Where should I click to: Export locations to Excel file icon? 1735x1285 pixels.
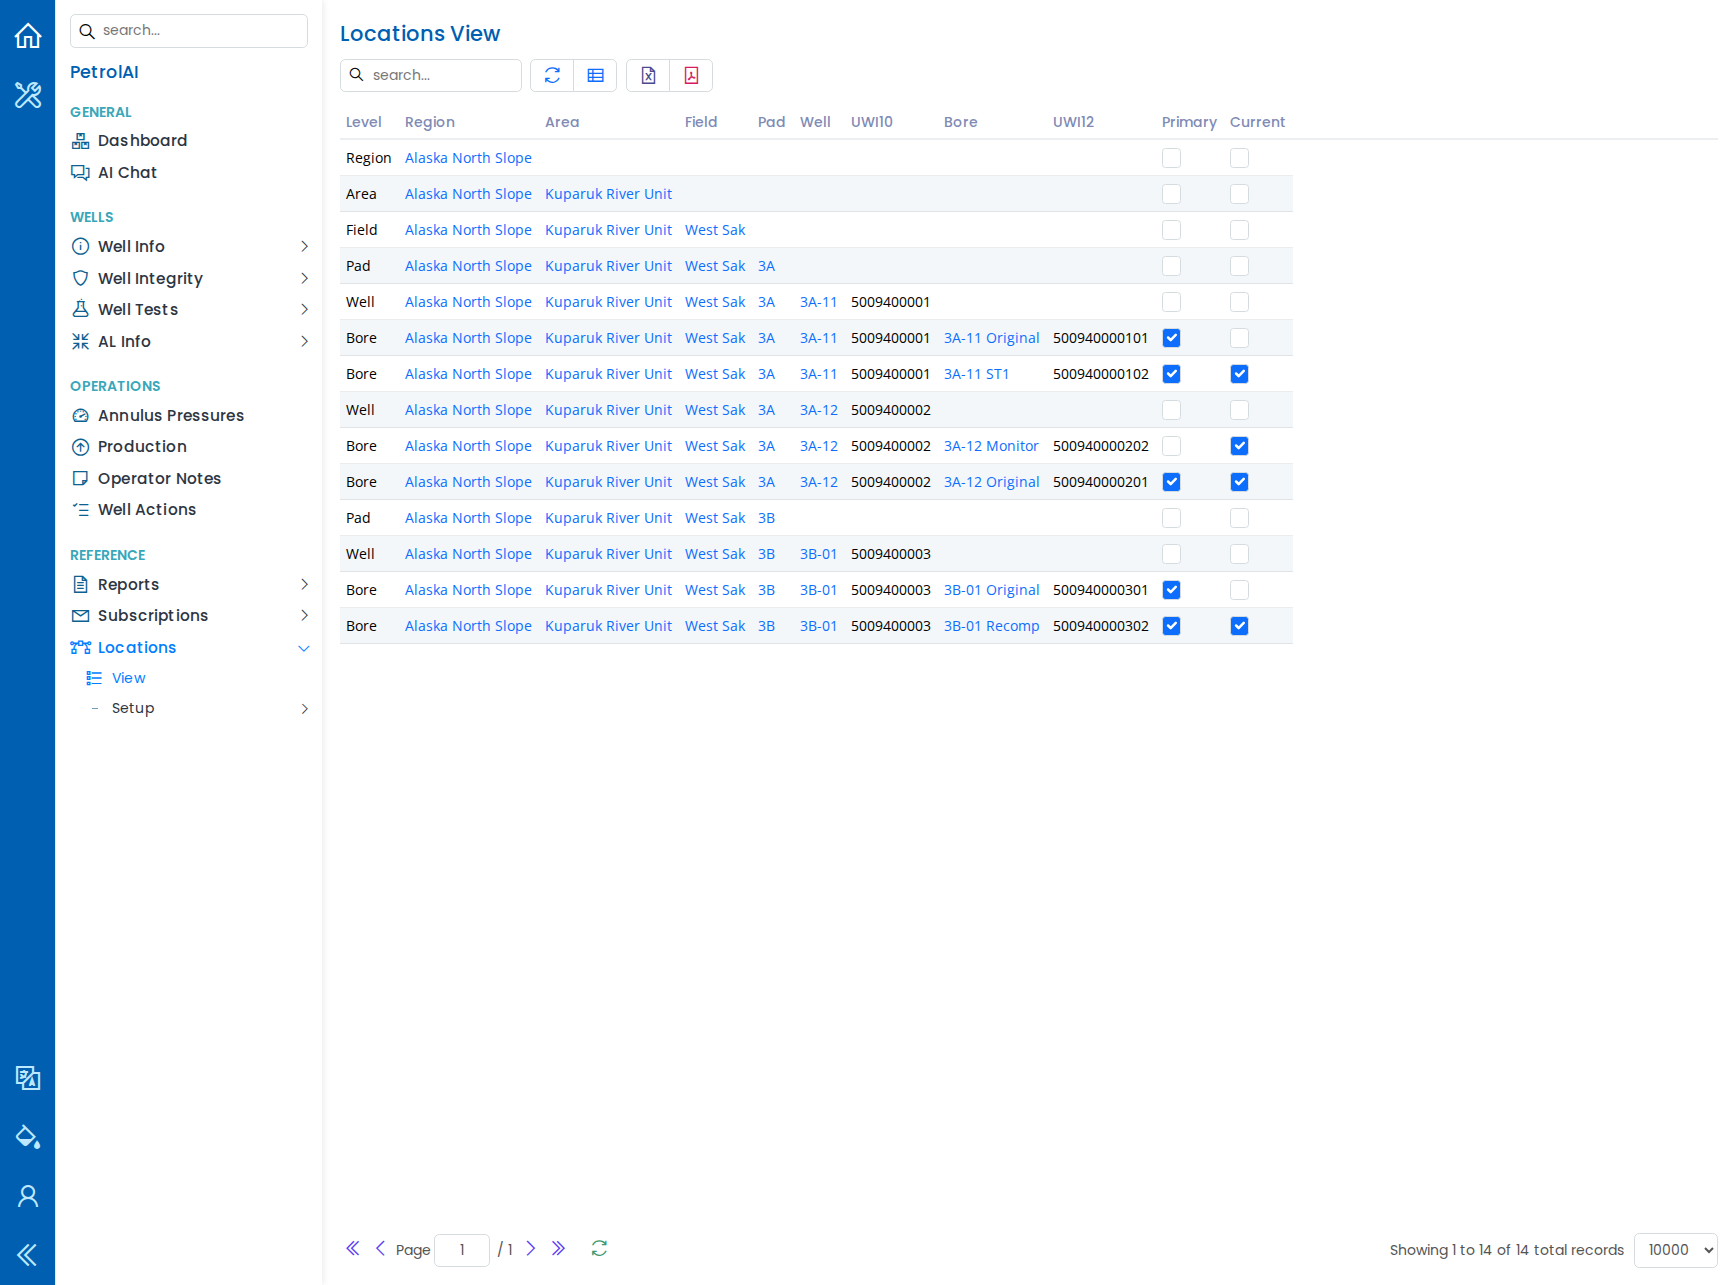point(648,75)
